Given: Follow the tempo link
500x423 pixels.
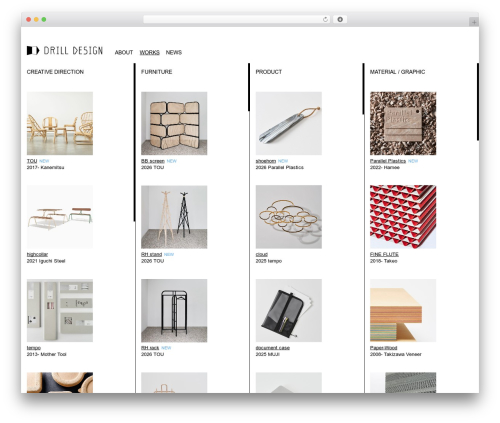Looking at the screenshot, I should click(x=34, y=348).
